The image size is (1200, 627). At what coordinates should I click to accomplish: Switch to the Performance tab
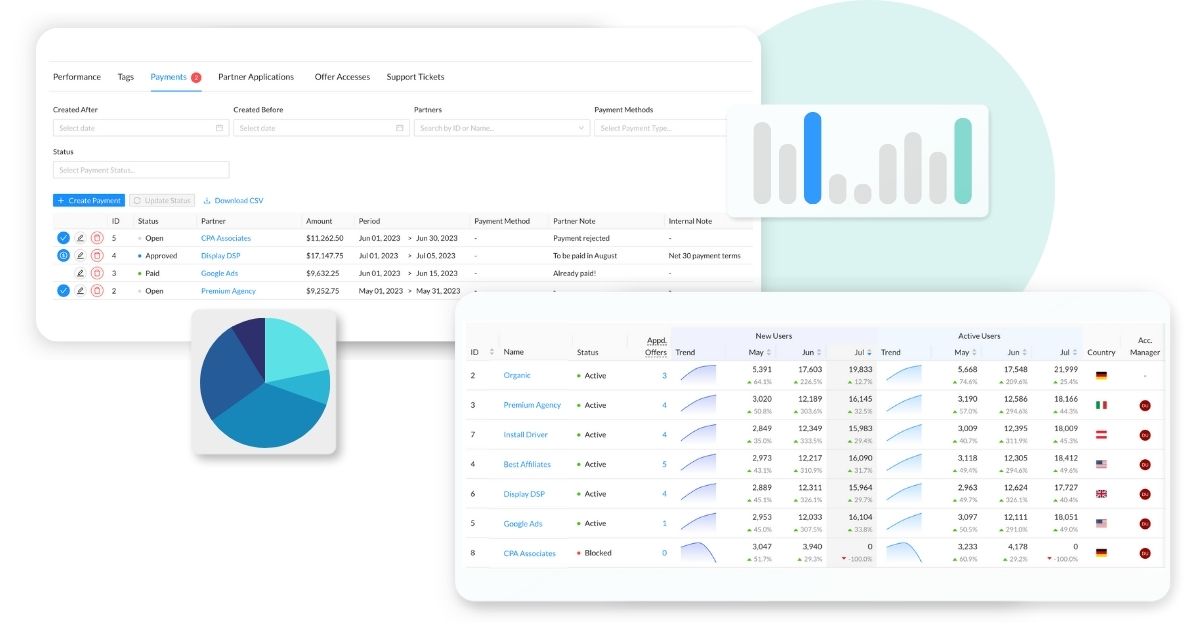point(77,77)
